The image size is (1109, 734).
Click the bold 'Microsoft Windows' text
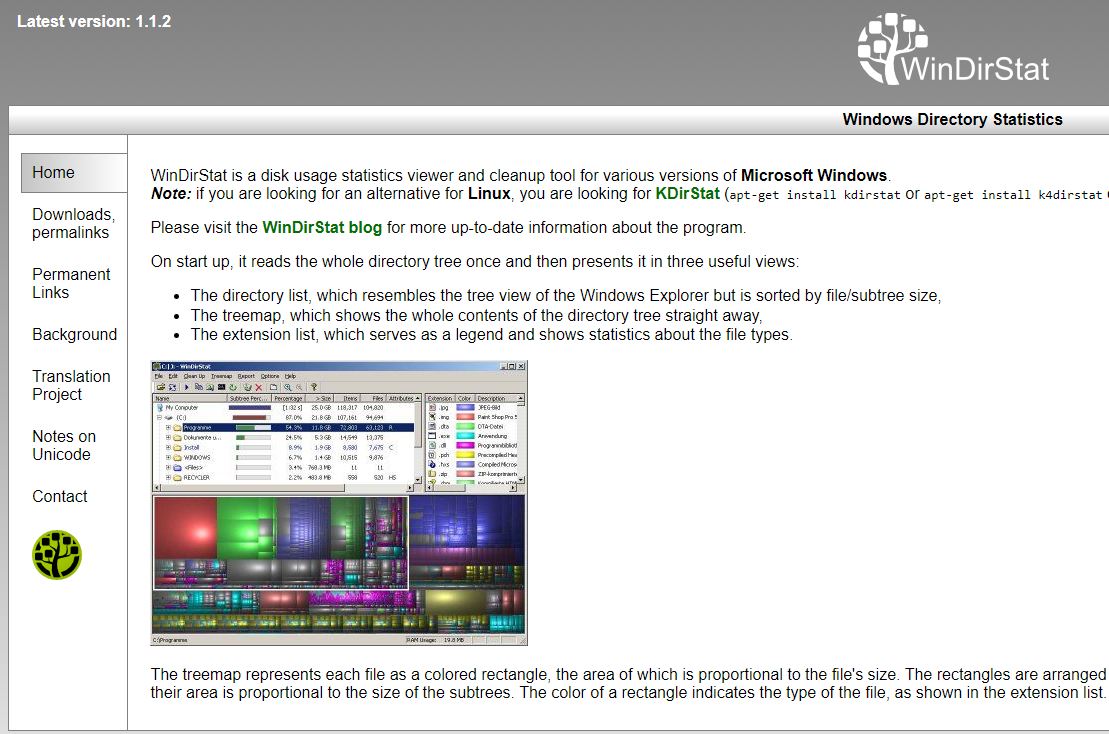pyautogui.click(x=813, y=175)
